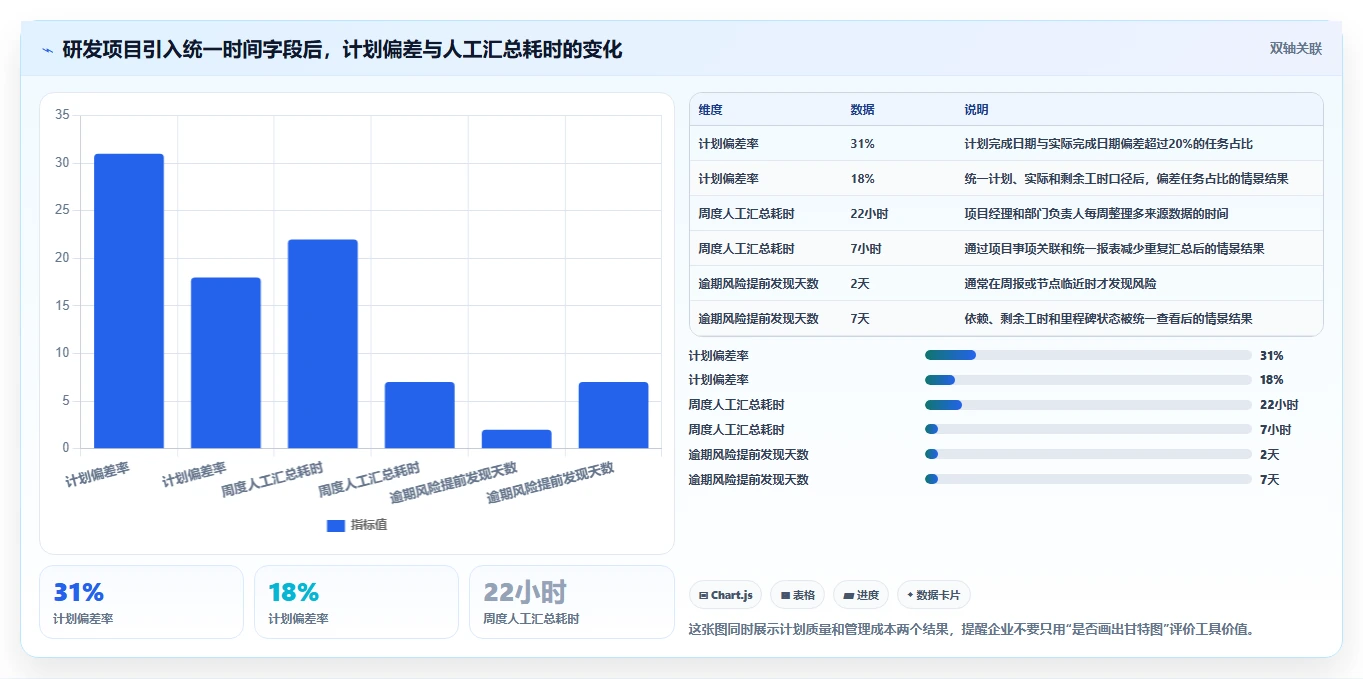Click the shortest chart bar at value 2
This screenshot has height=679, width=1363.
(x=517, y=439)
